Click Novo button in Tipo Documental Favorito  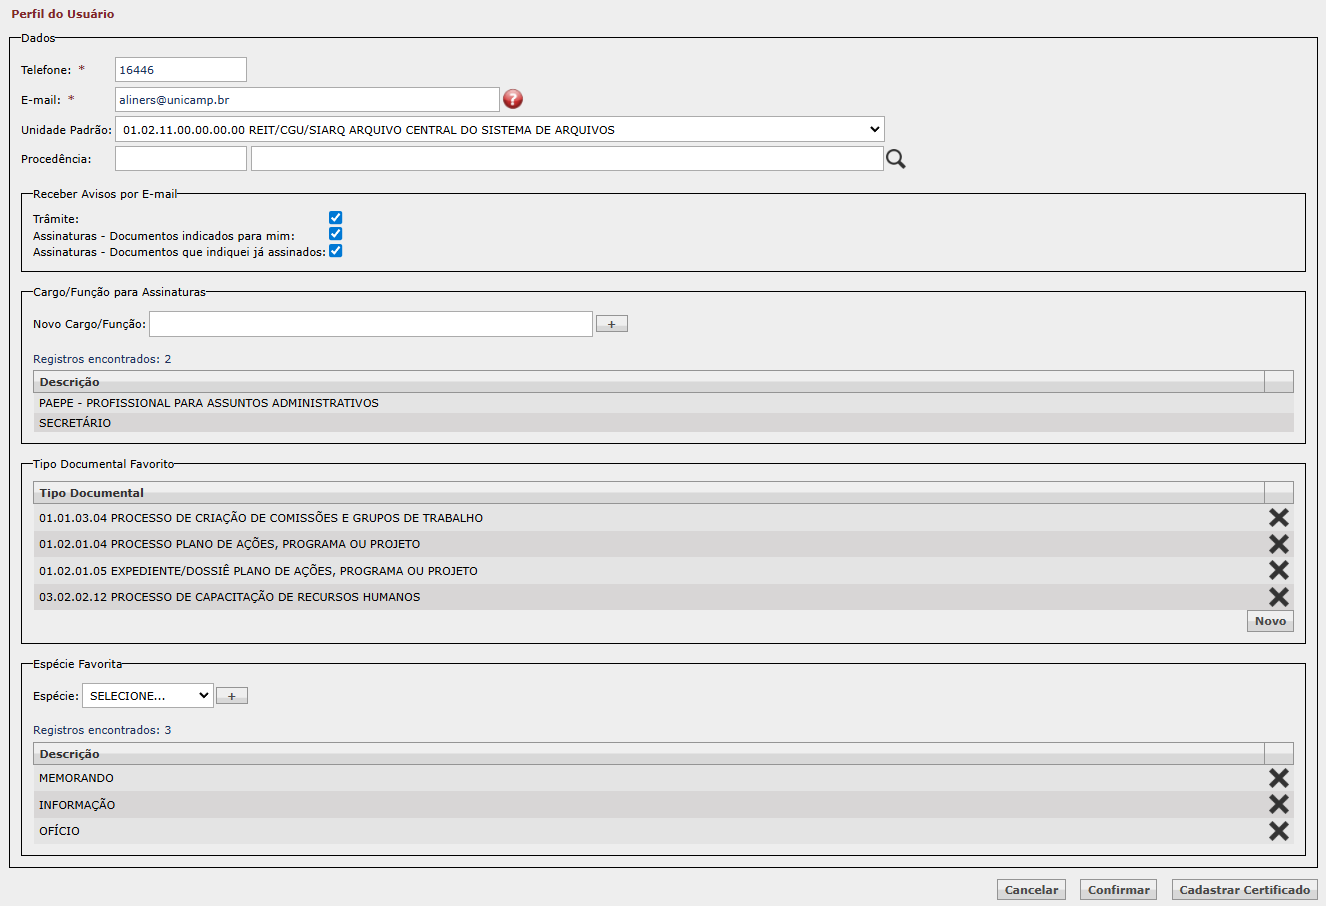(1270, 621)
